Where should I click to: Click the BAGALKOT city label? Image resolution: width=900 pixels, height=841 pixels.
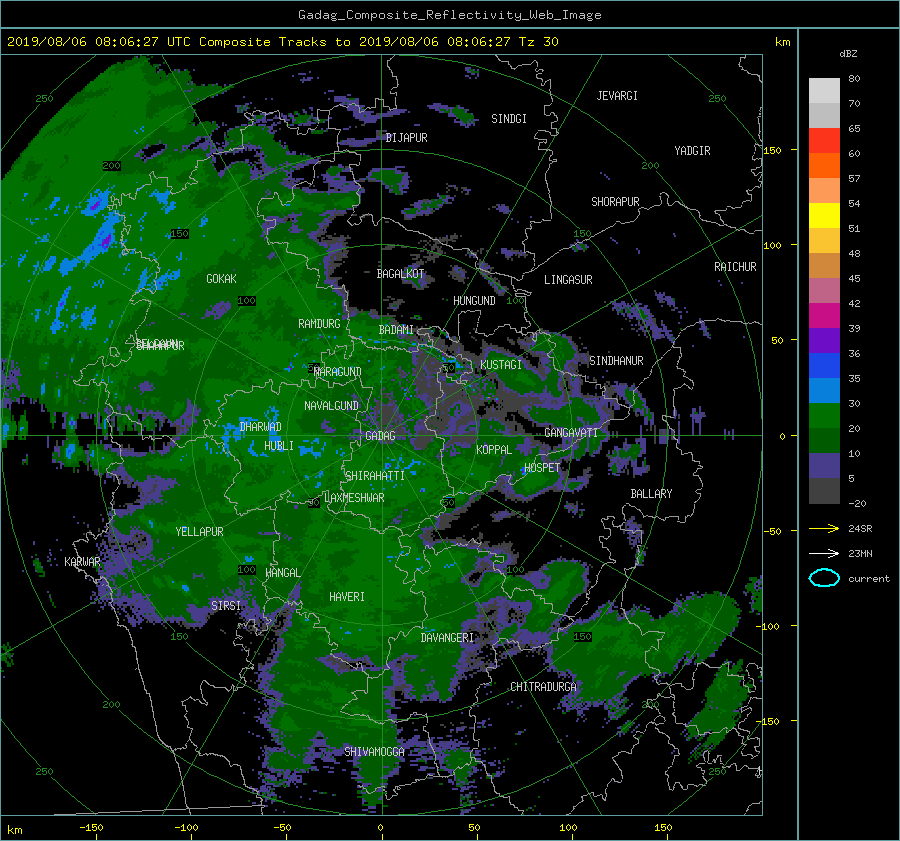point(400,274)
